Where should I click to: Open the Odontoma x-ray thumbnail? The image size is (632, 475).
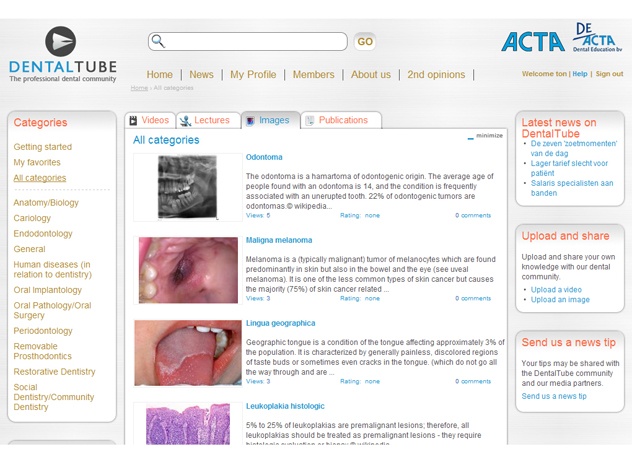(187, 187)
